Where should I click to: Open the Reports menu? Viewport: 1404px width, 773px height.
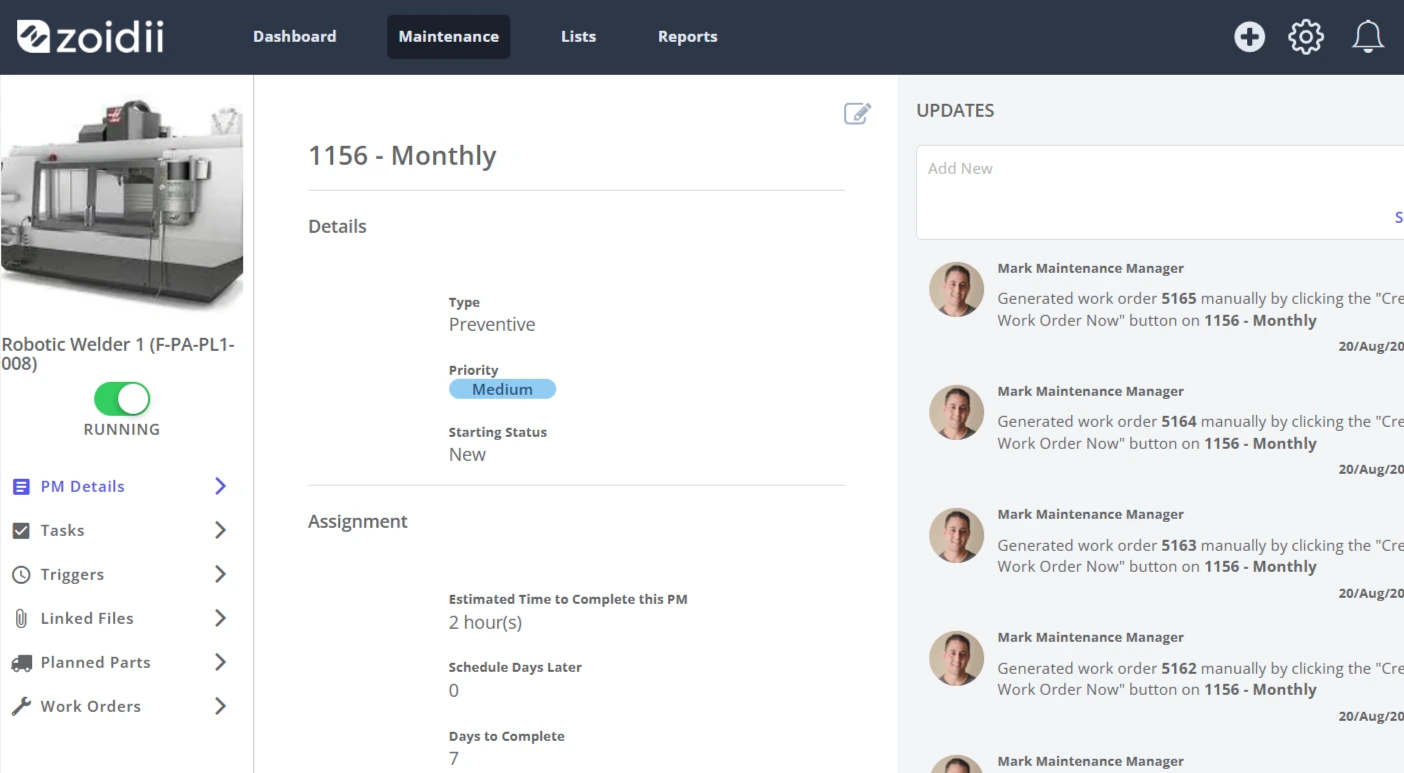click(x=687, y=37)
